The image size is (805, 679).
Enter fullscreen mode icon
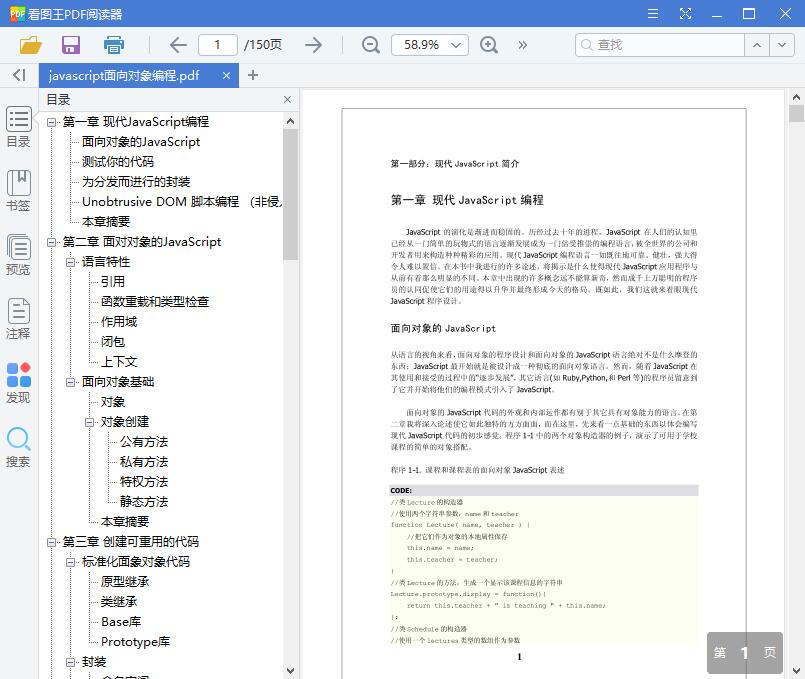pos(685,13)
